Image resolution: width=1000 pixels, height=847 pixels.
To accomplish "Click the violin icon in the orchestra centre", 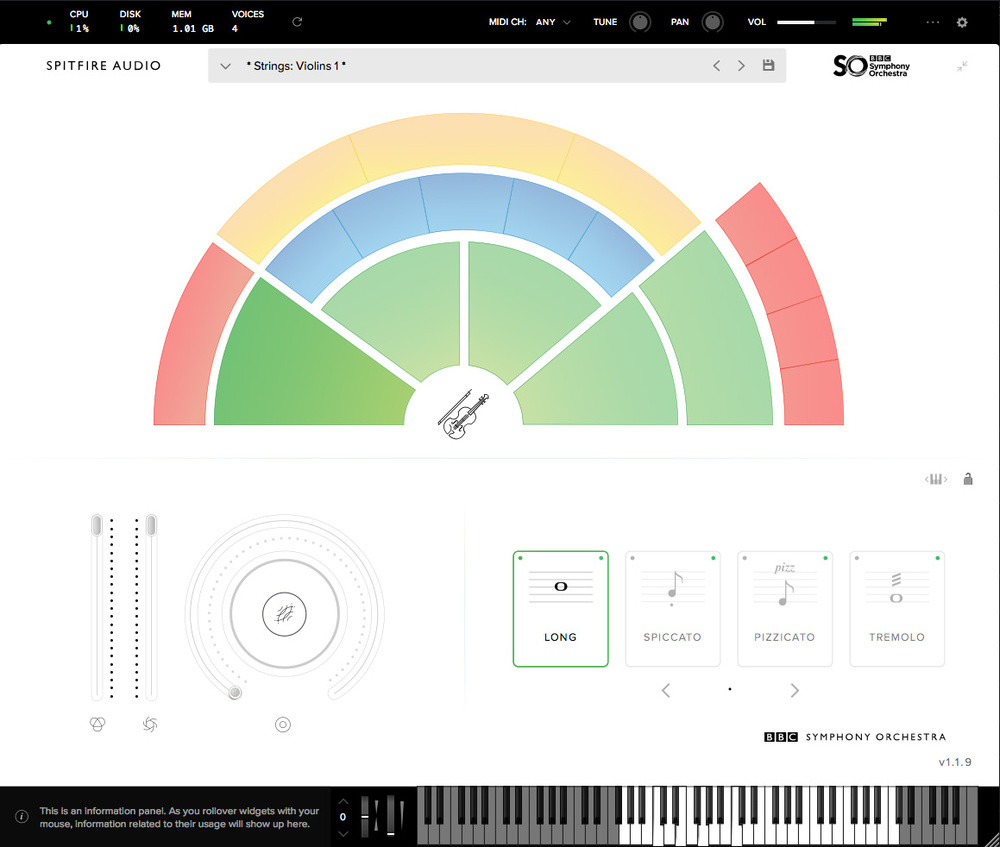I will [463, 415].
